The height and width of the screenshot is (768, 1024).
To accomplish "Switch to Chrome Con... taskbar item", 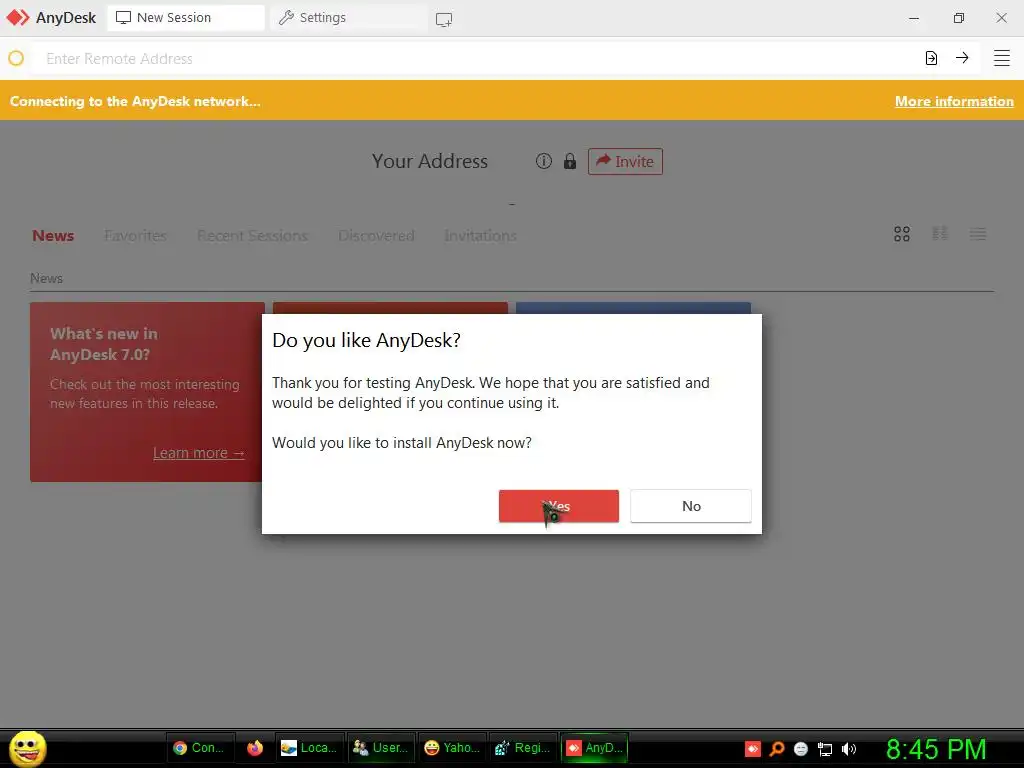I will click(199, 748).
